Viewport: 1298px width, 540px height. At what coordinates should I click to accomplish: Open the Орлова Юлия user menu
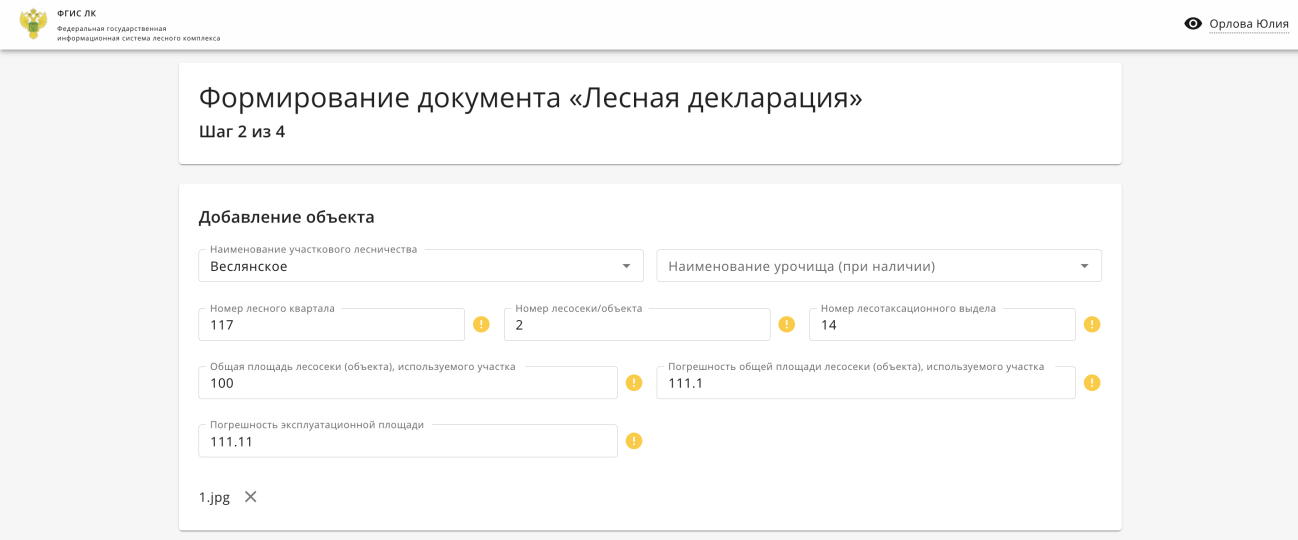1249,24
